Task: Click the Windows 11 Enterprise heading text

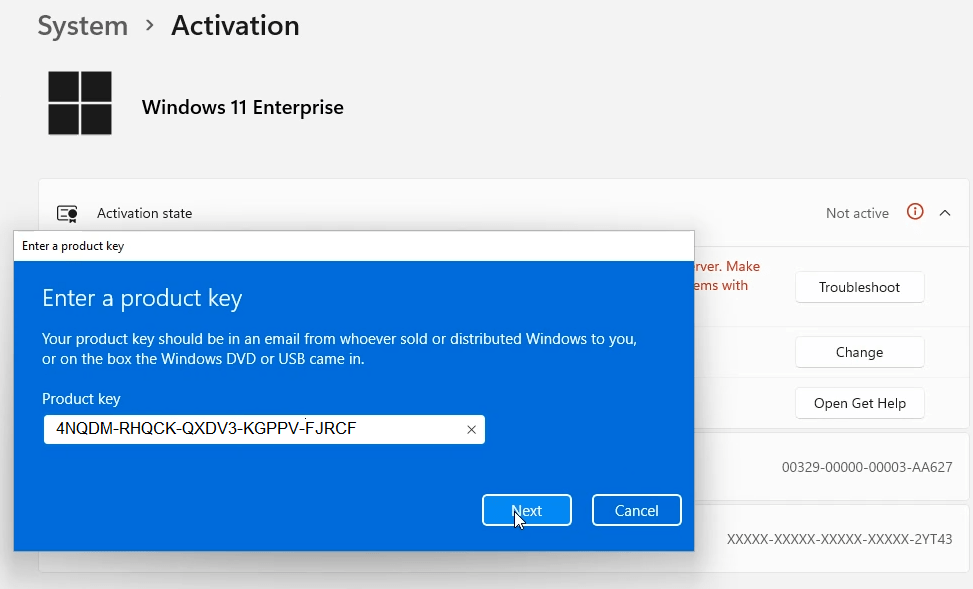Action: coord(242,106)
